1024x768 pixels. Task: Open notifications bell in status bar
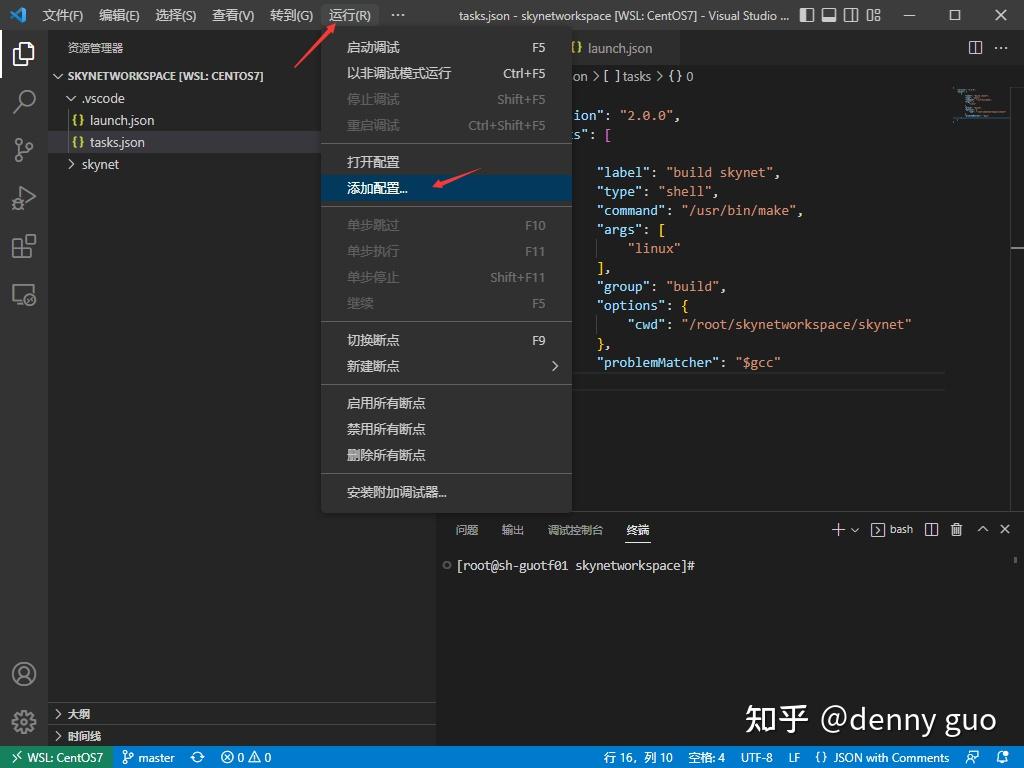coord(1003,758)
